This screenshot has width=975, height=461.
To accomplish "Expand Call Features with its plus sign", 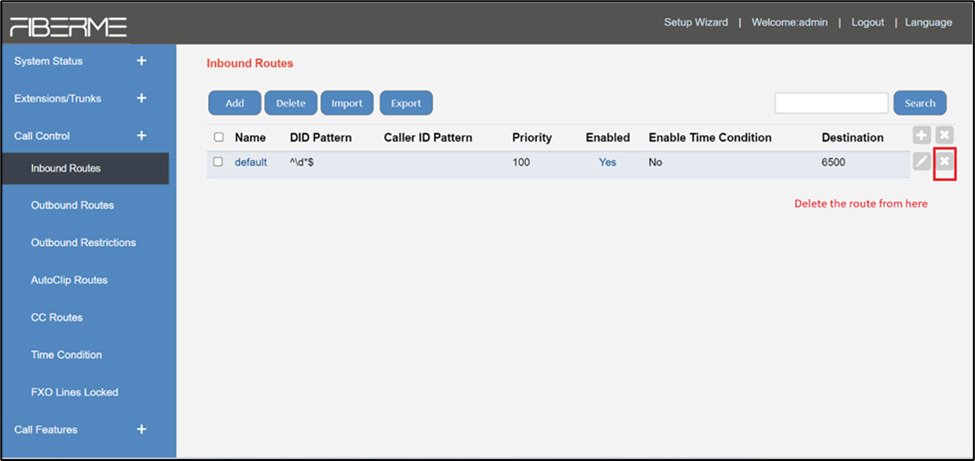I will pyautogui.click(x=141, y=429).
